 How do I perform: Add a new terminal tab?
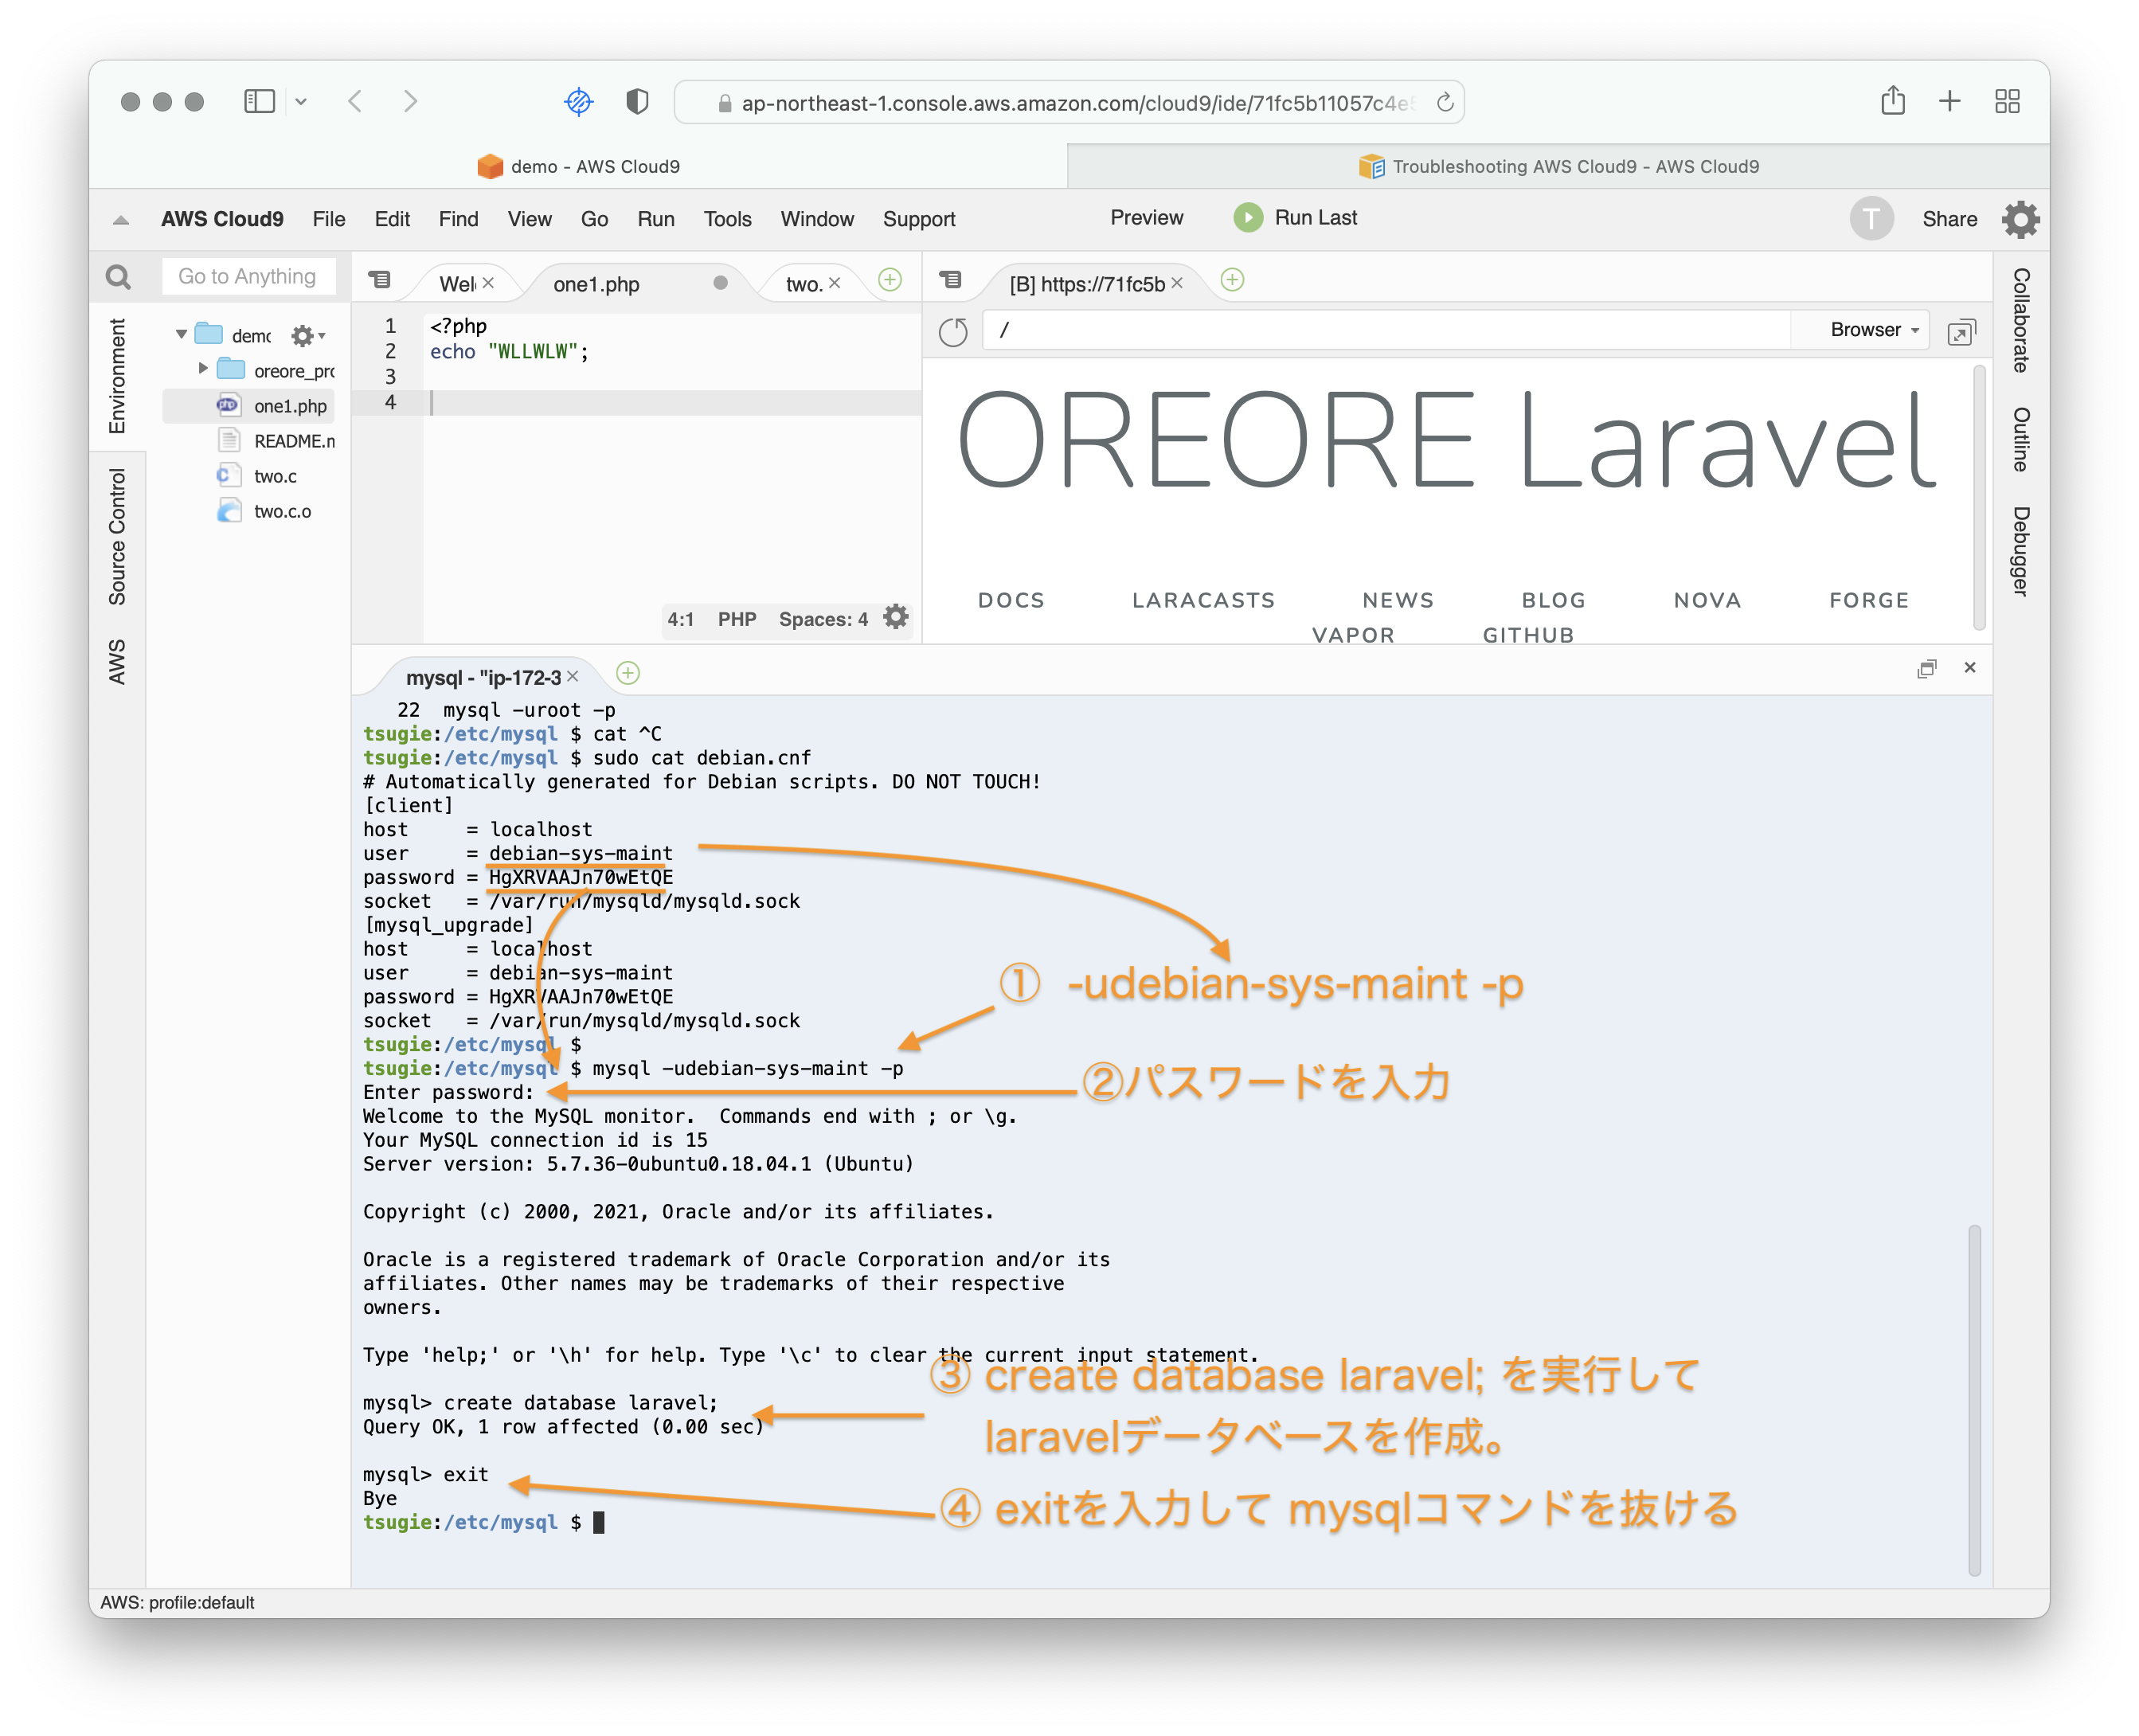628,673
